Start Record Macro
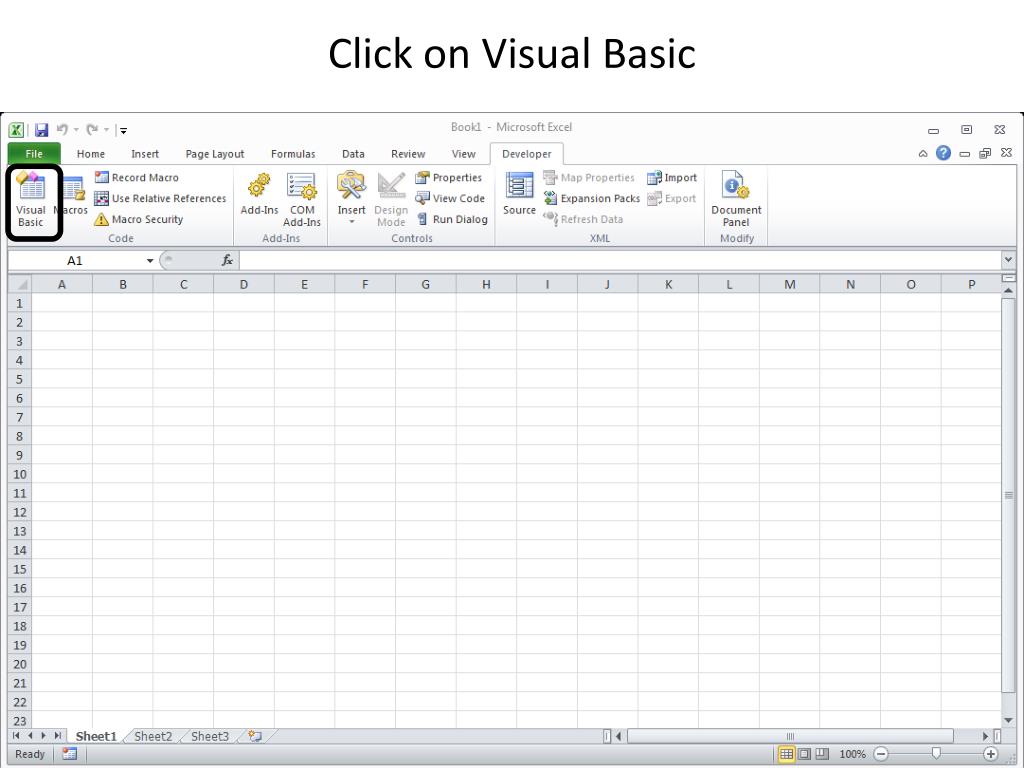The width and height of the screenshot is (1024, 768). tap(136, 178)
